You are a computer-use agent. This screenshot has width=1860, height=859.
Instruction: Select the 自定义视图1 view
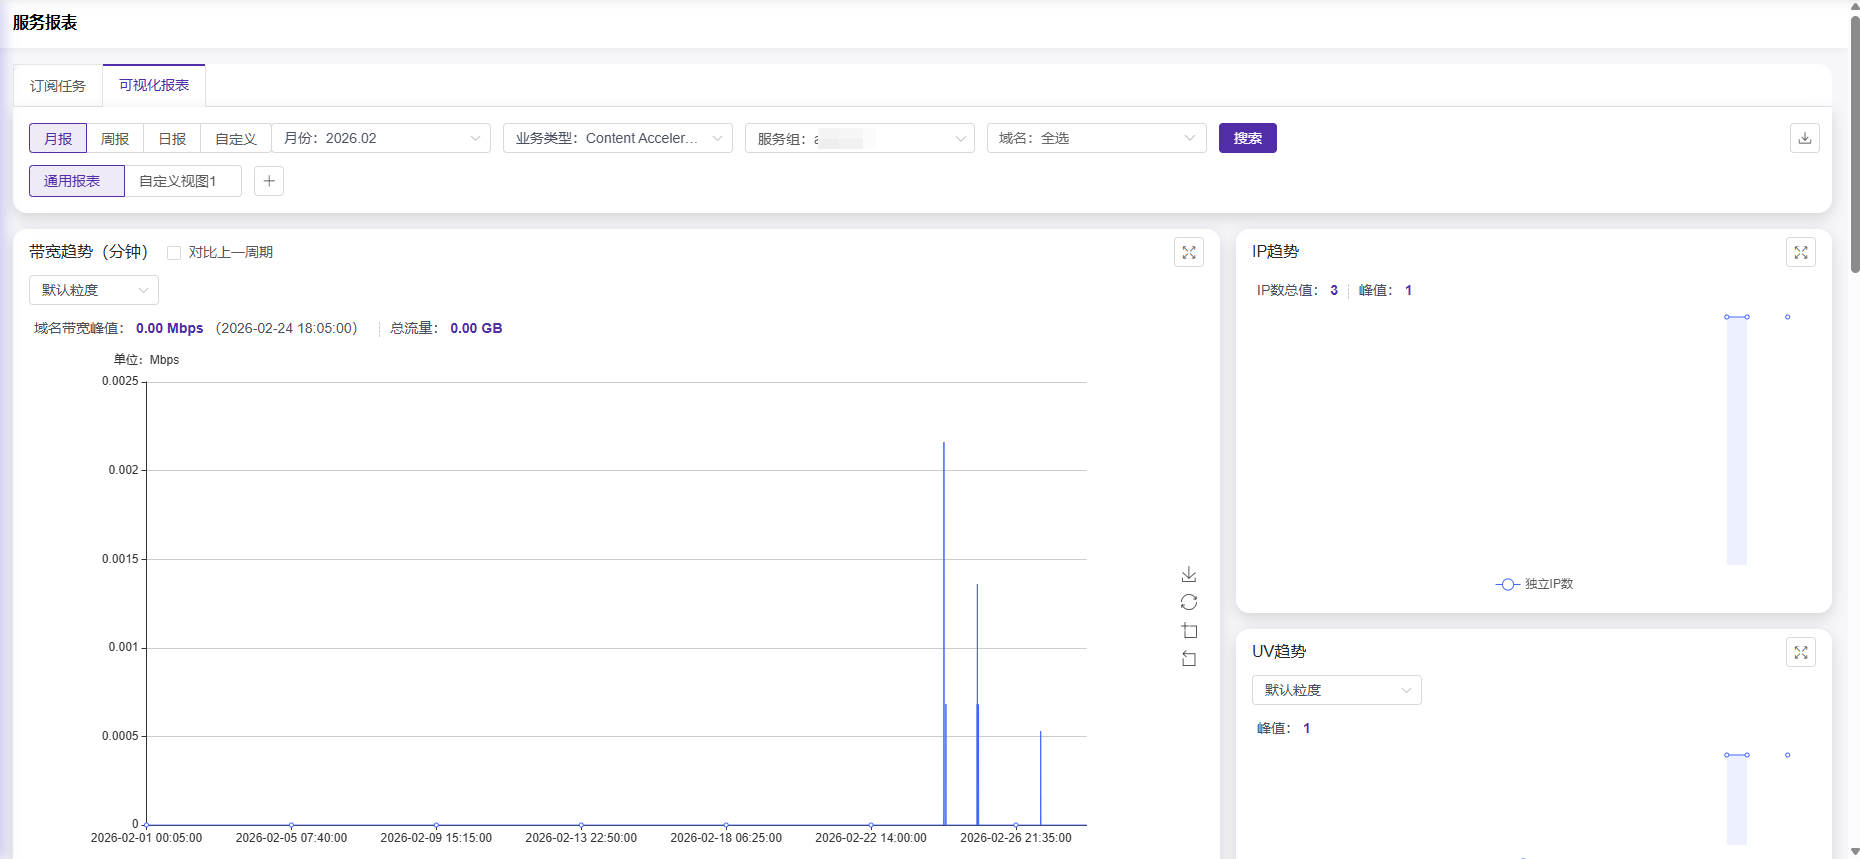pos(183,181)
